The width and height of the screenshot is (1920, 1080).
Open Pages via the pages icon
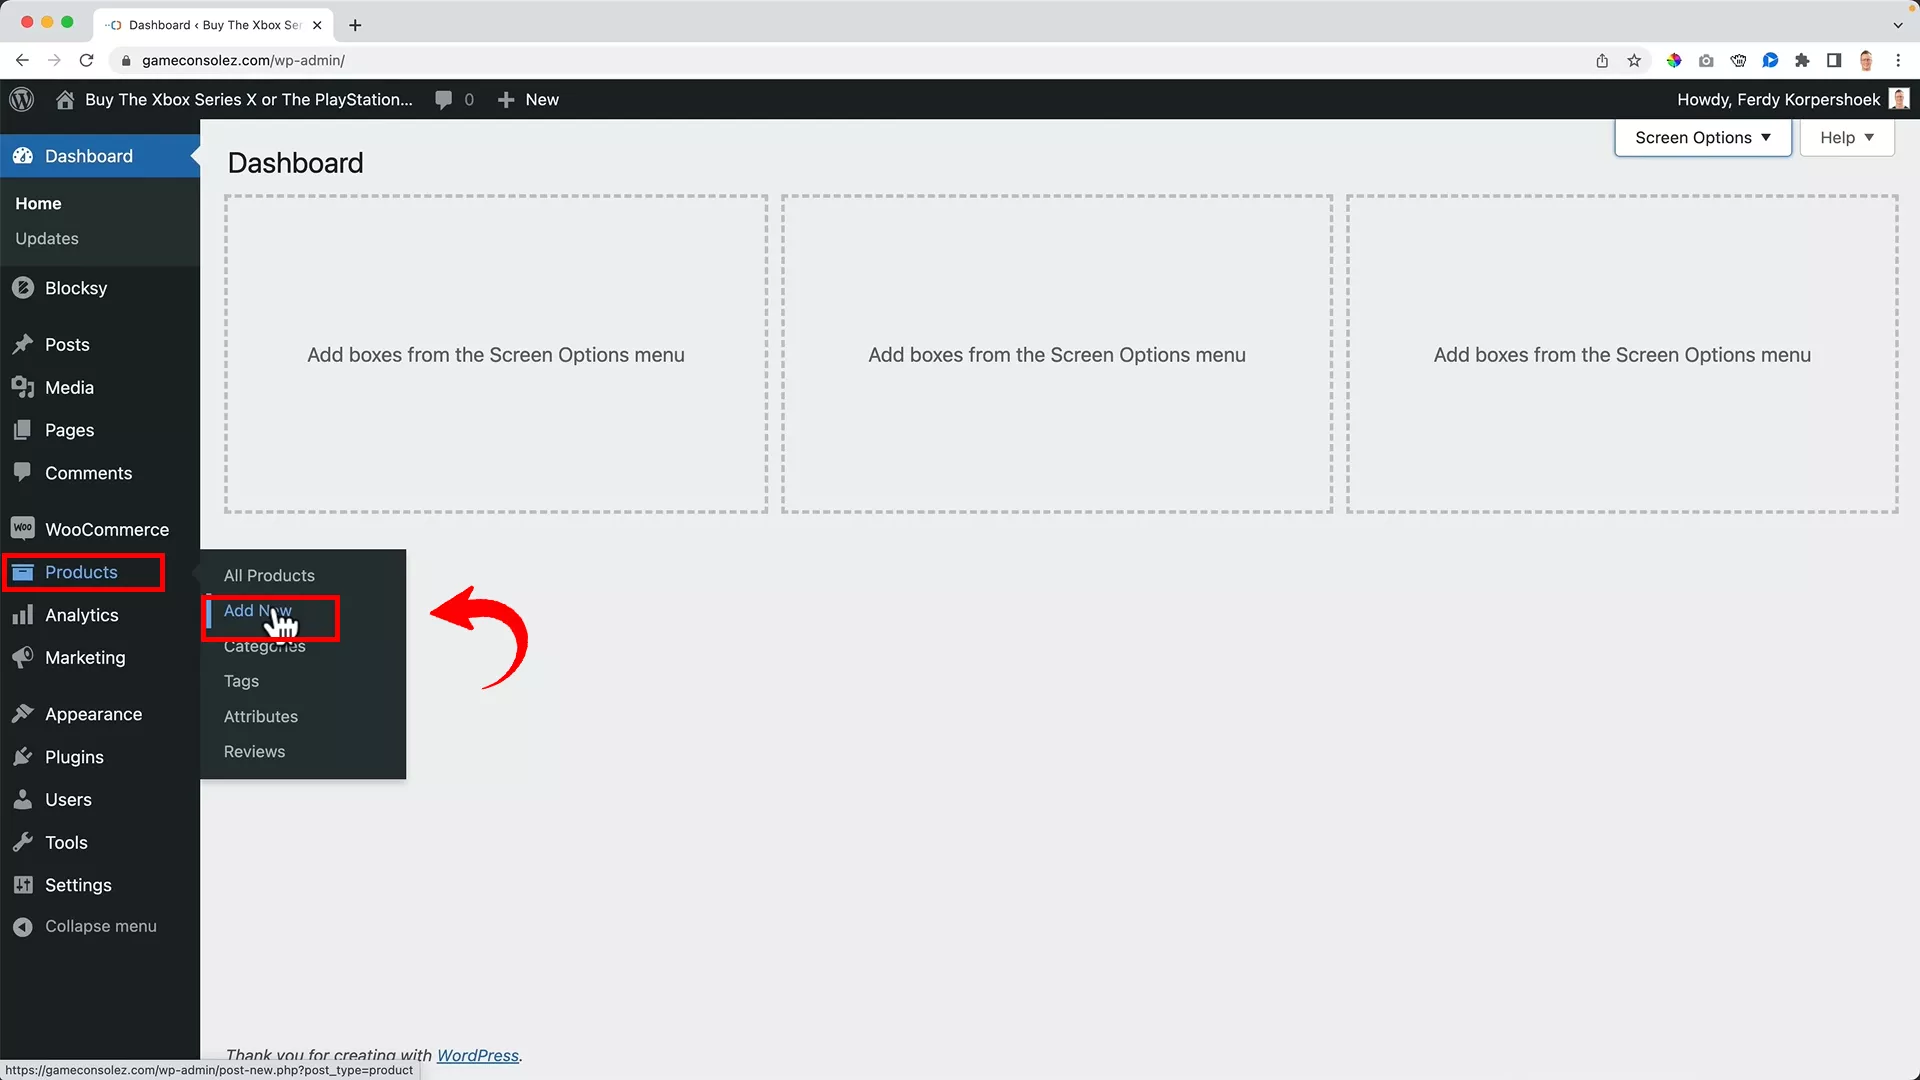tap(22, 430)
